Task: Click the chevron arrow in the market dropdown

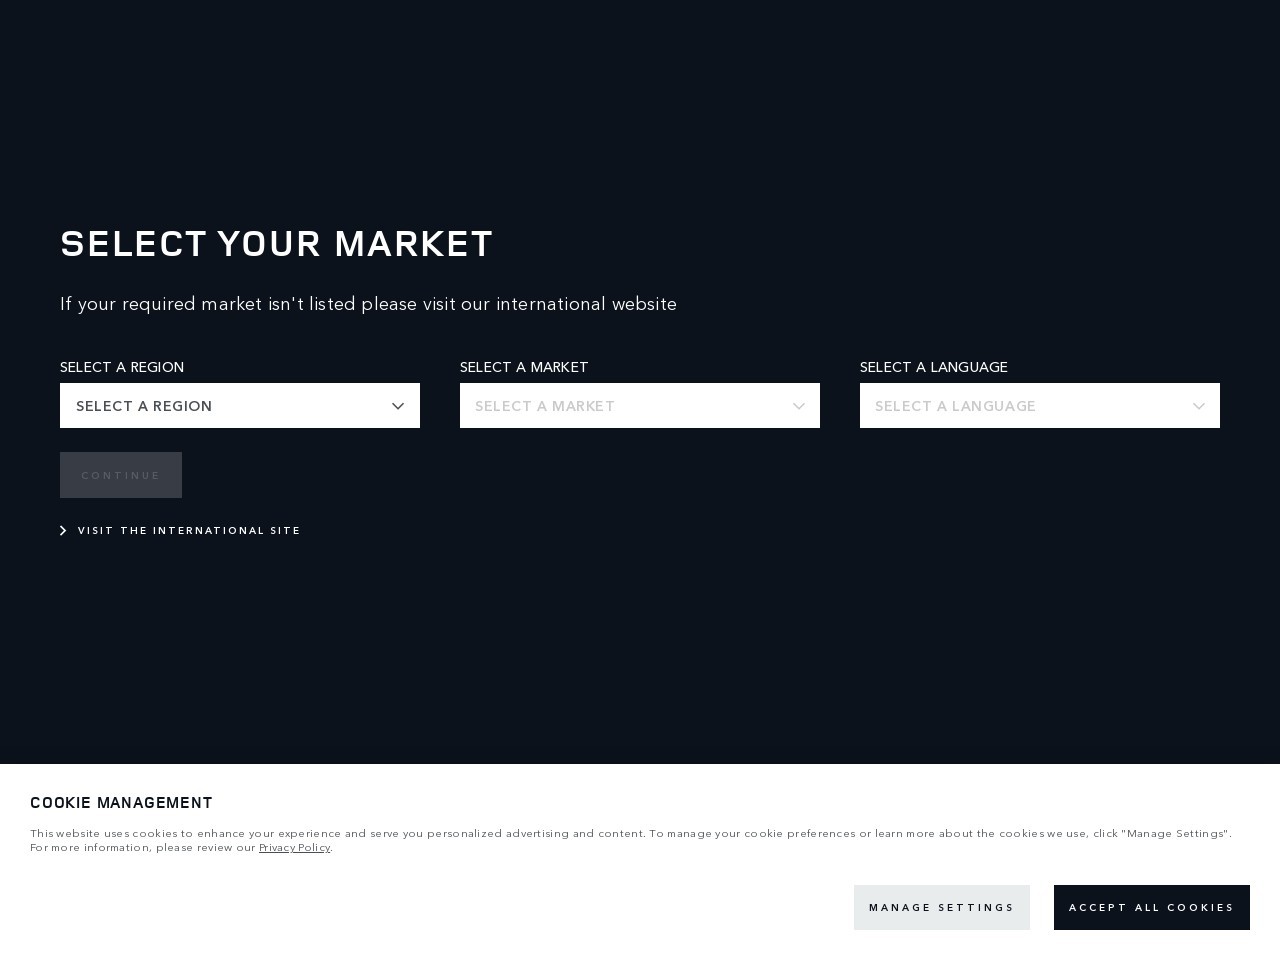Action: point(798,406)
